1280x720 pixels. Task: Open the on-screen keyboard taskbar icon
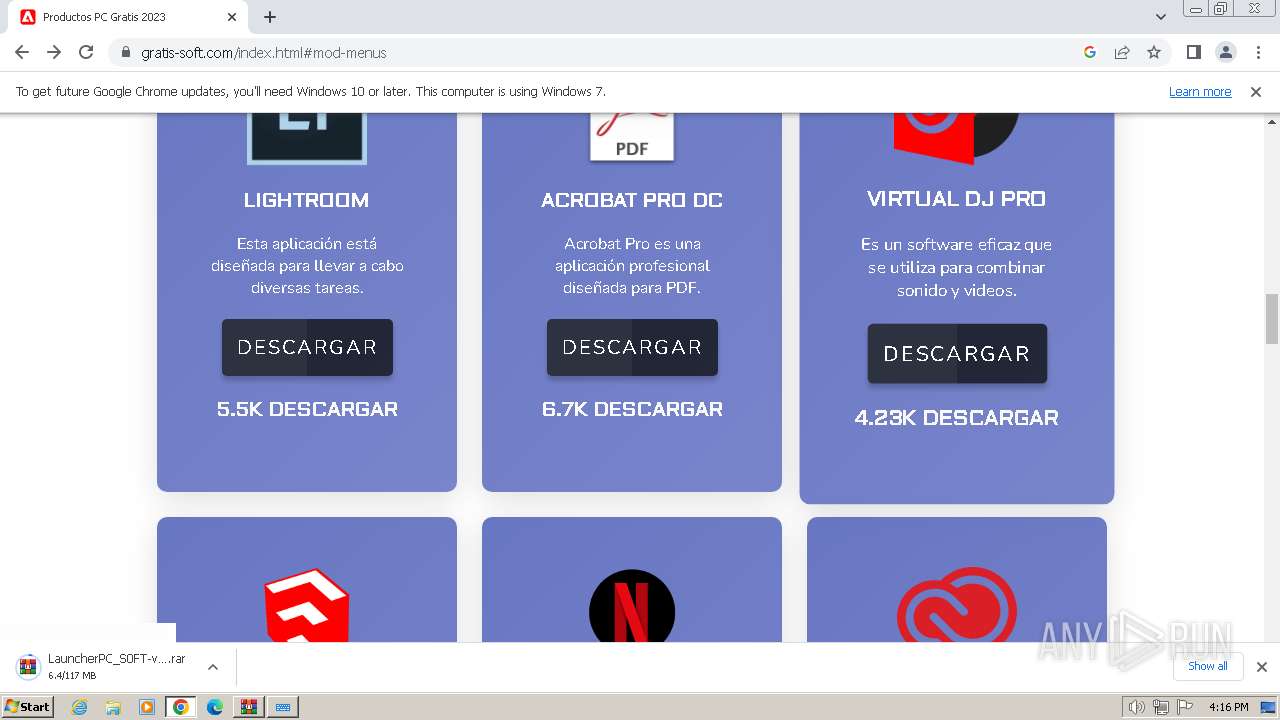pyautogui.click(x=282, y=707)
